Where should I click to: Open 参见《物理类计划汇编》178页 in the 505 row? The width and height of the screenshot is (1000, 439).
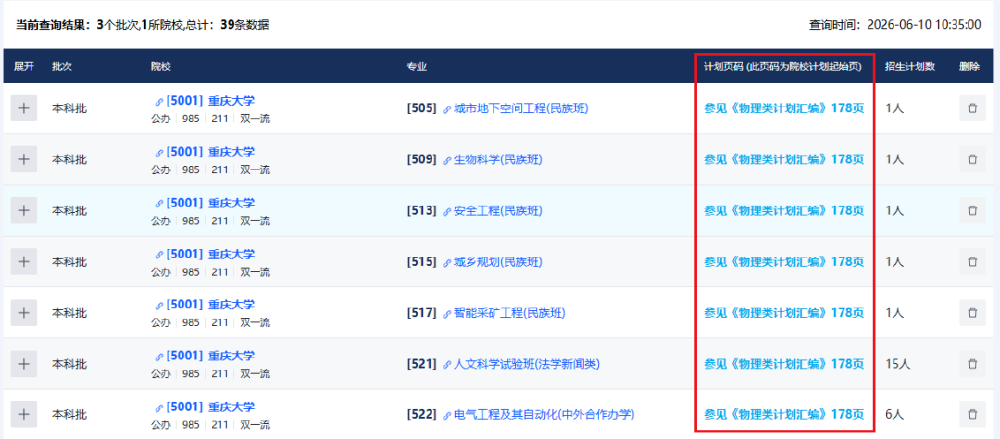pyautogui.click(x=784, y=108)
